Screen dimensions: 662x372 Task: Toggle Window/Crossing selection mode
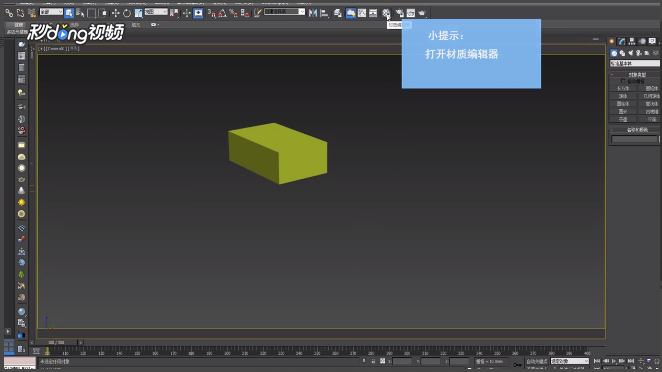tap(103, 13)
